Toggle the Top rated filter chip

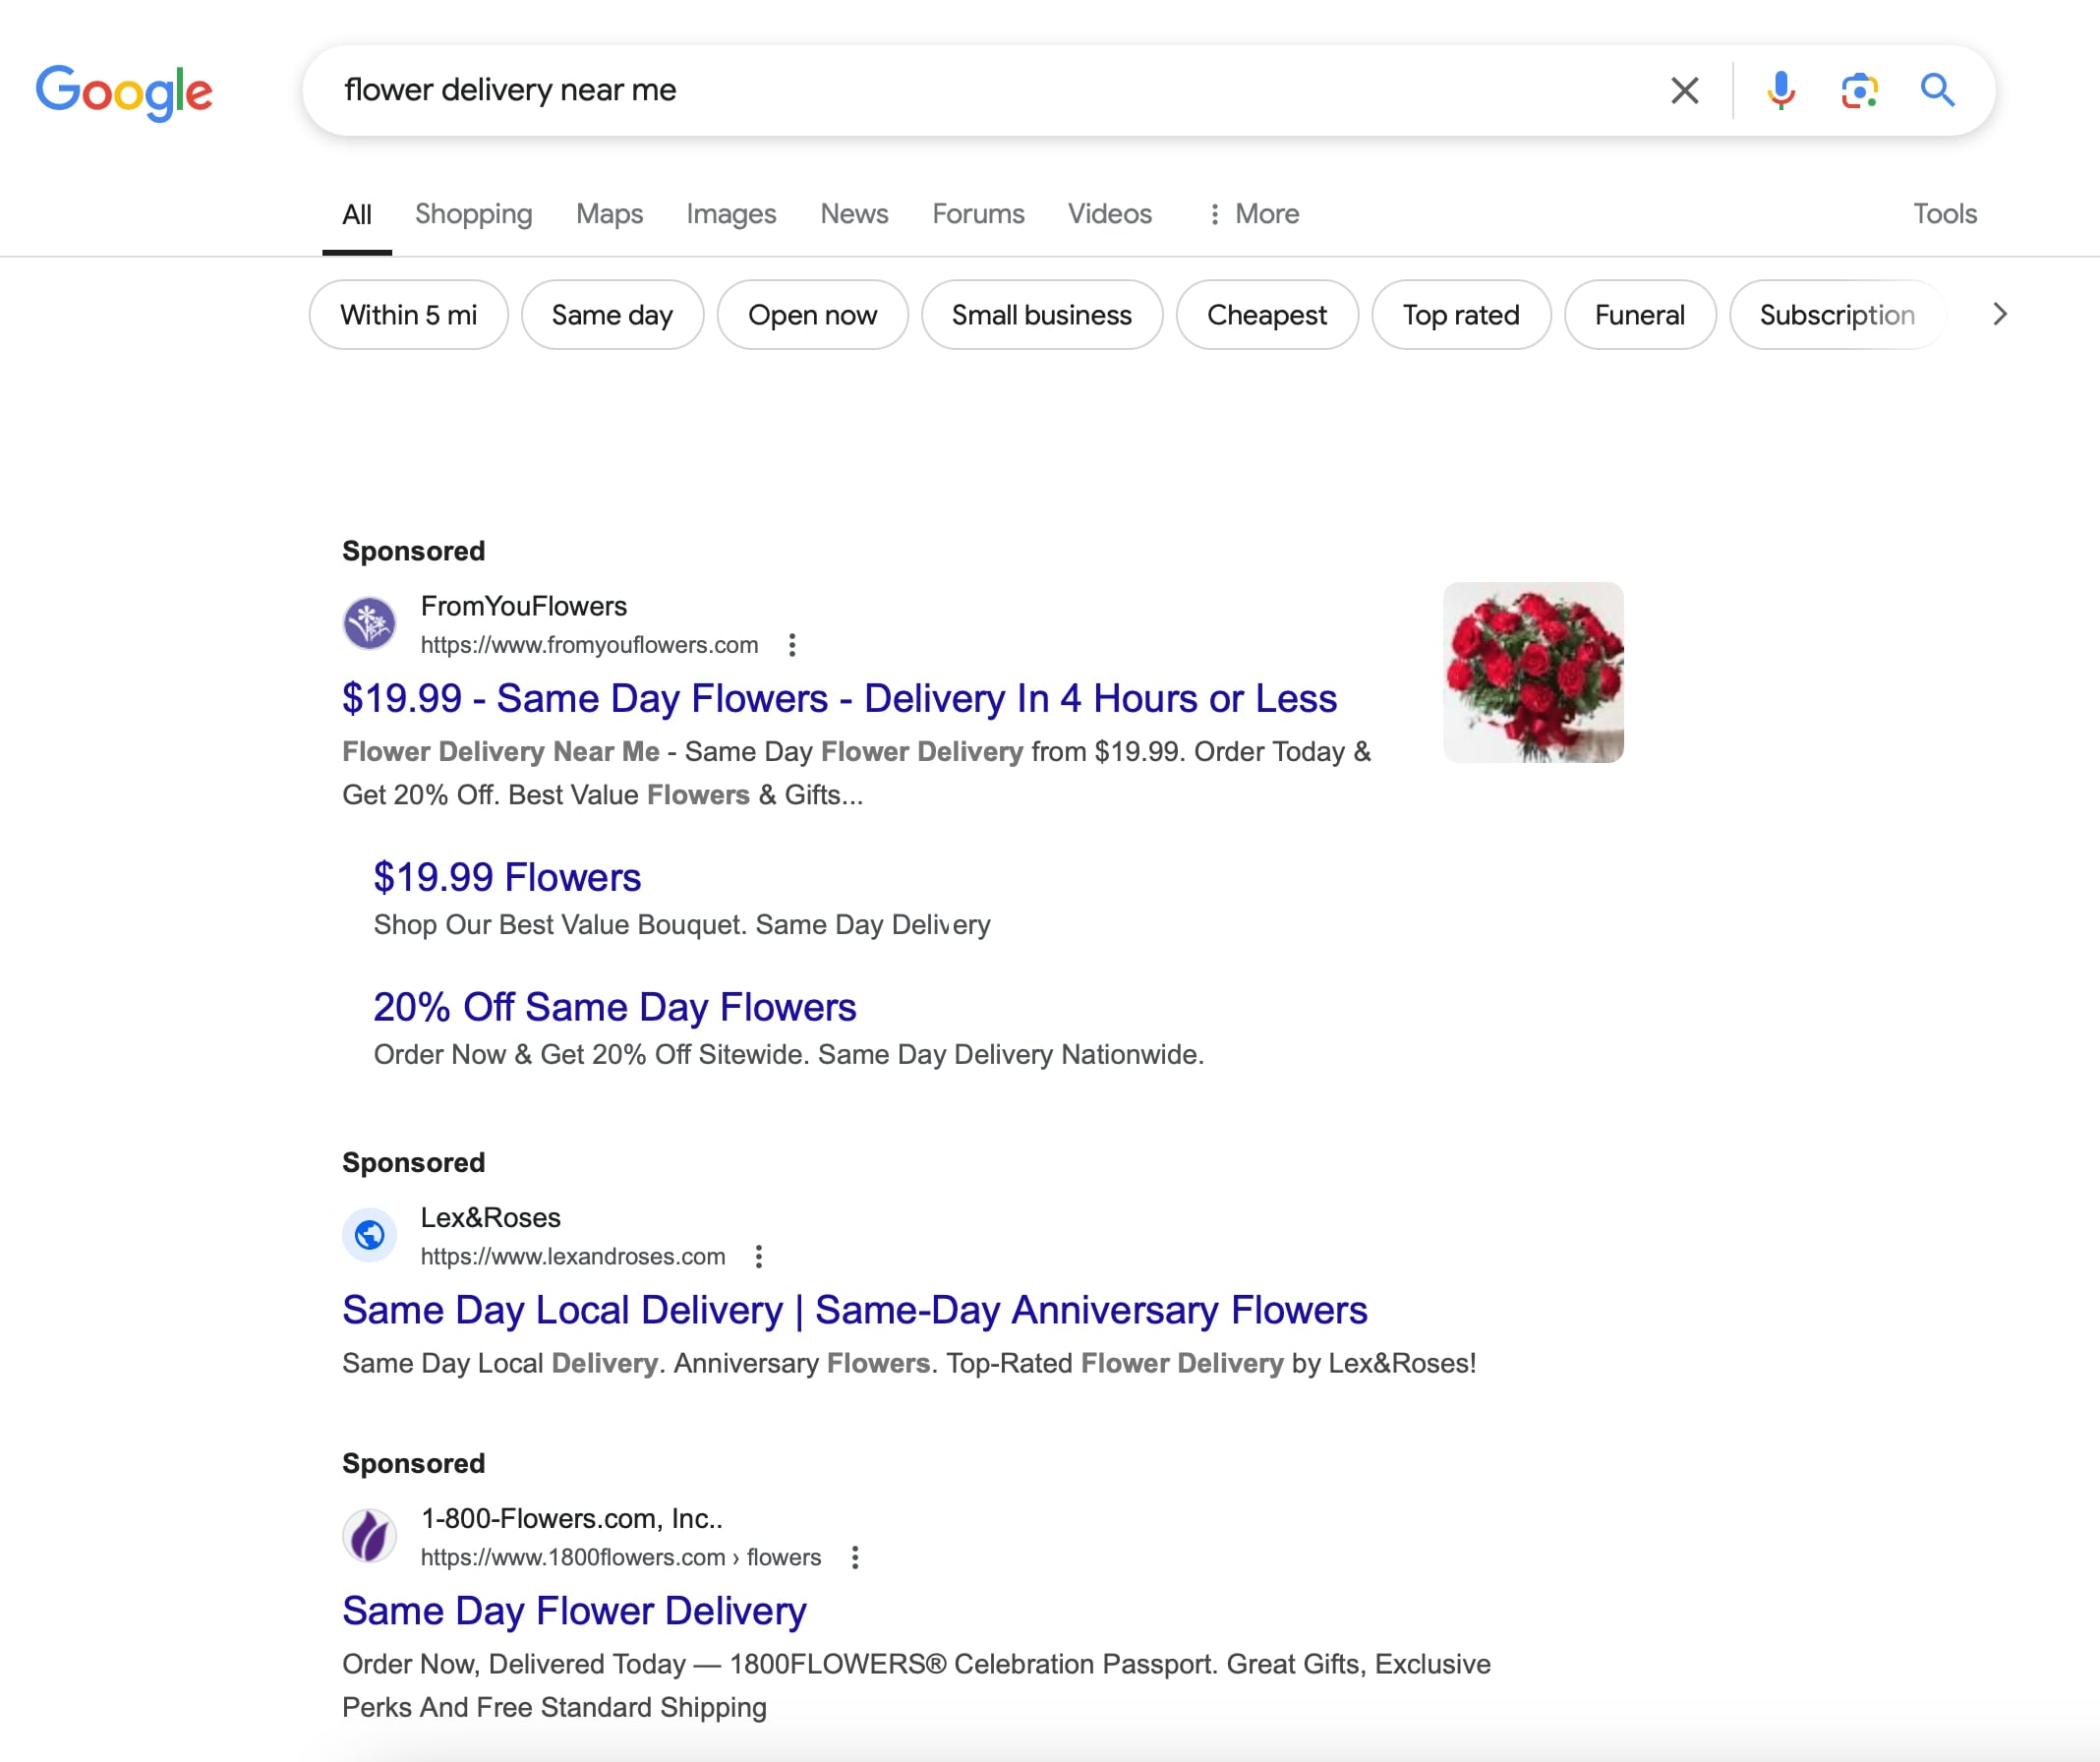(x=1460, y=315)
